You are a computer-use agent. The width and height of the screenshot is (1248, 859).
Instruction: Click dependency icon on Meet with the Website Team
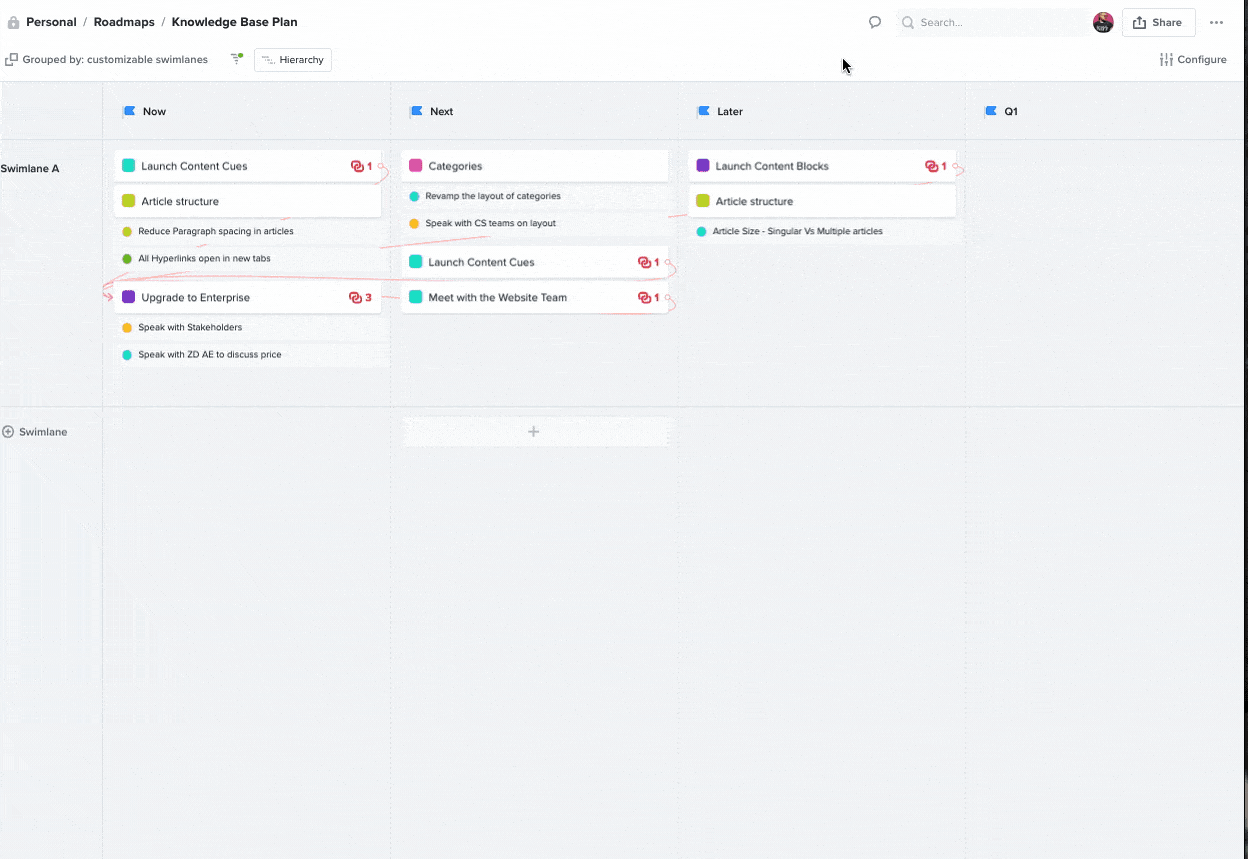coord(644,297)
